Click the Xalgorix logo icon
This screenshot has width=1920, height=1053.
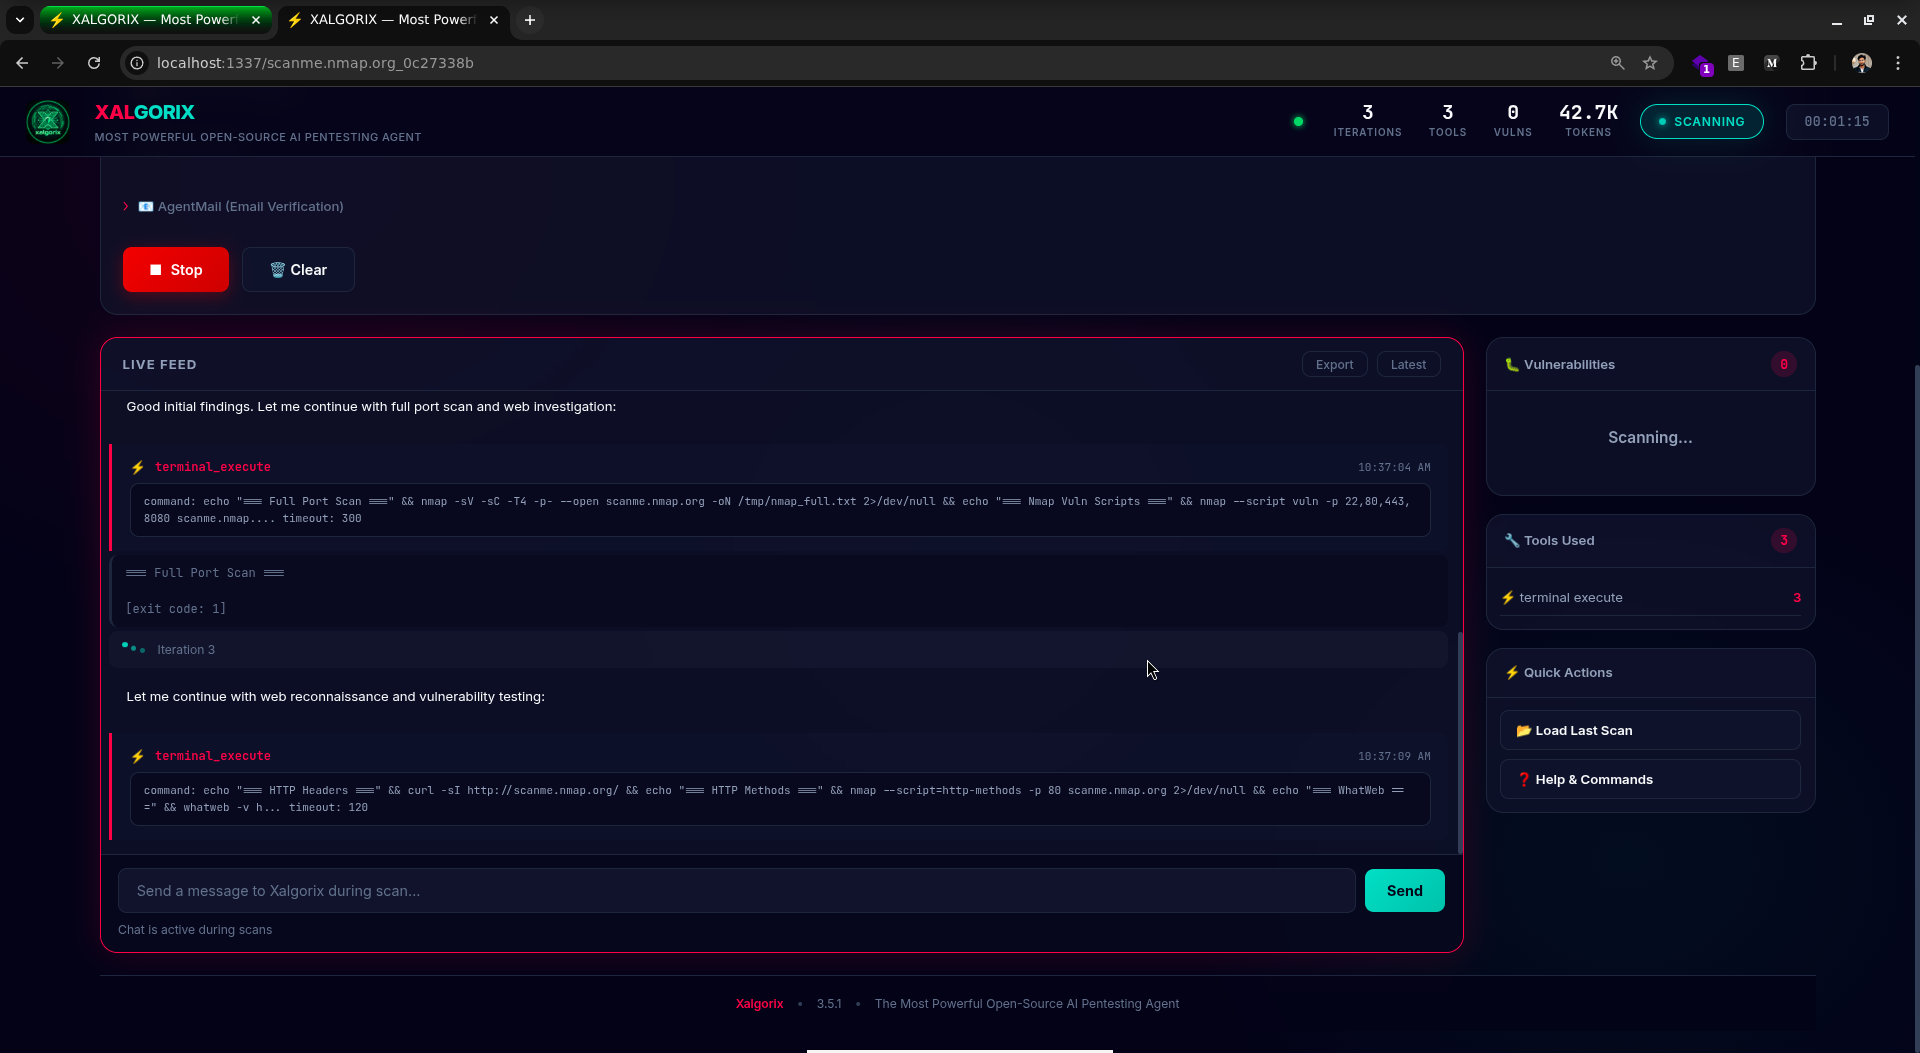(x=48, y=122)
